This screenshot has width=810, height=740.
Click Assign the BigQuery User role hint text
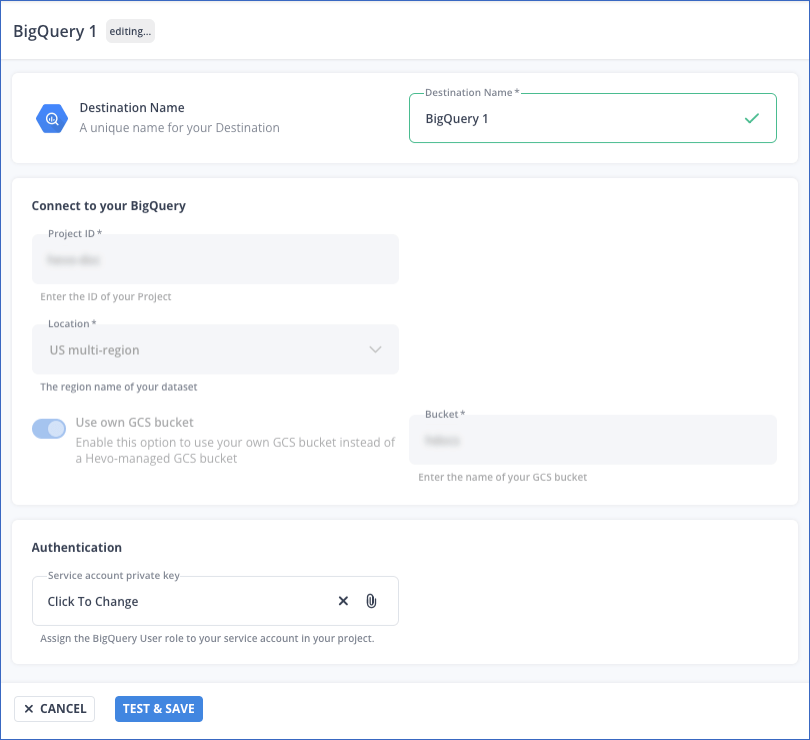point(207,638)
